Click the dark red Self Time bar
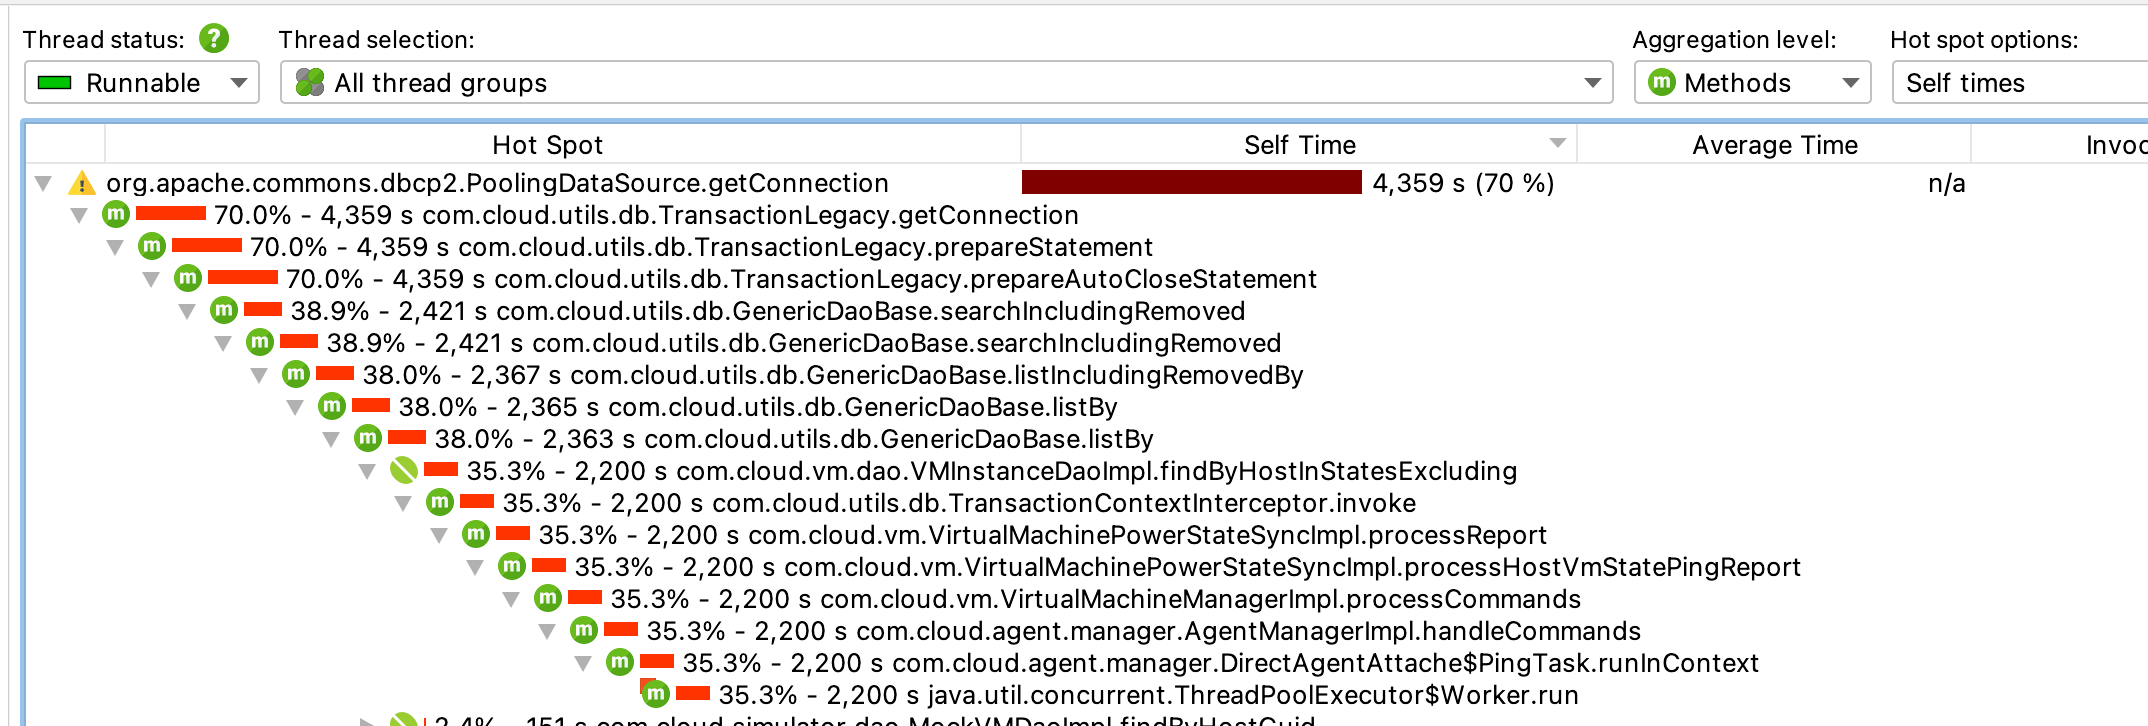This screenshot has width=2148, height=726. pos(1191,183)
